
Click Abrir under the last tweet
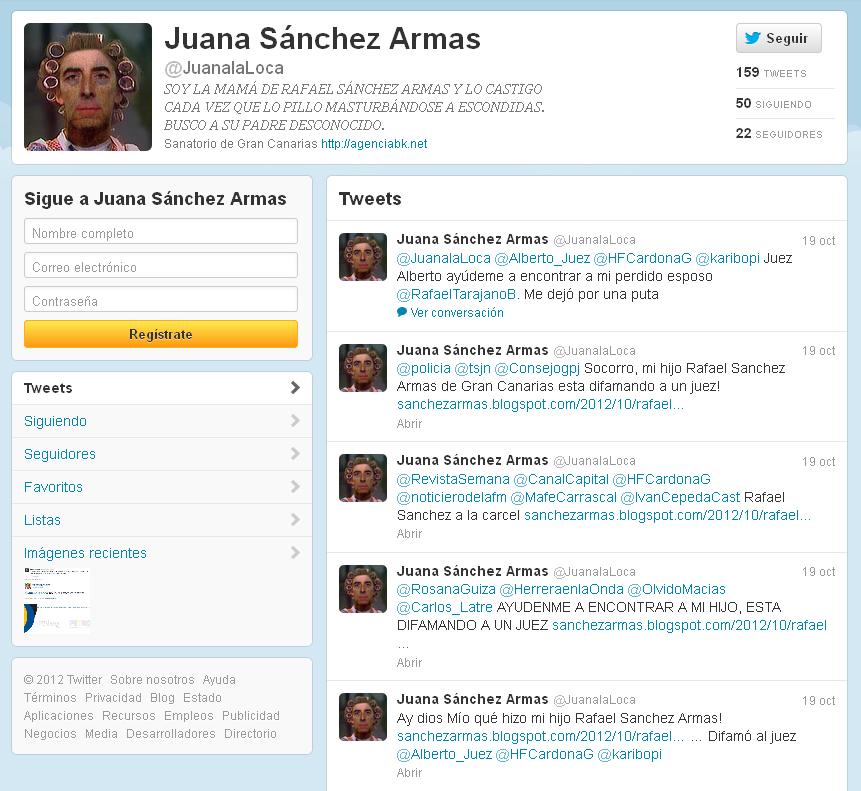pos(409,772)
